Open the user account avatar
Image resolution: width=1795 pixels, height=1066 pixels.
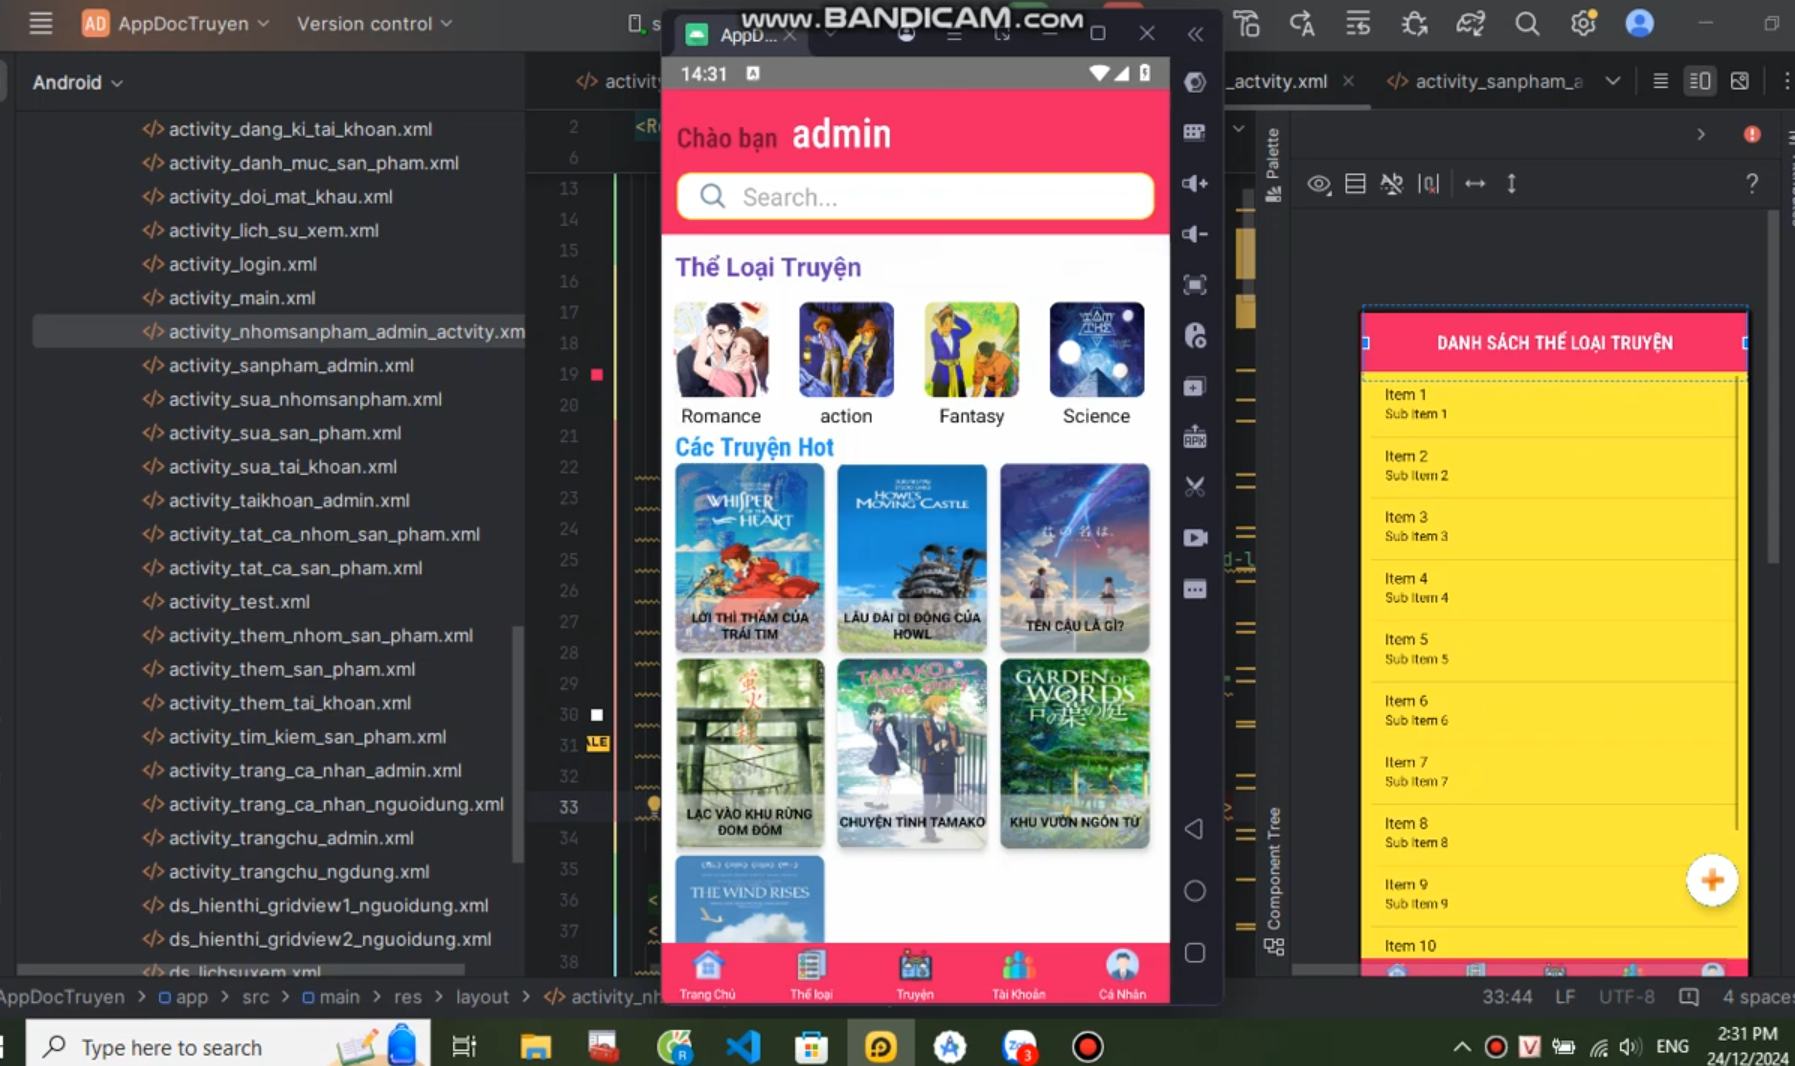pos(1639,23)
